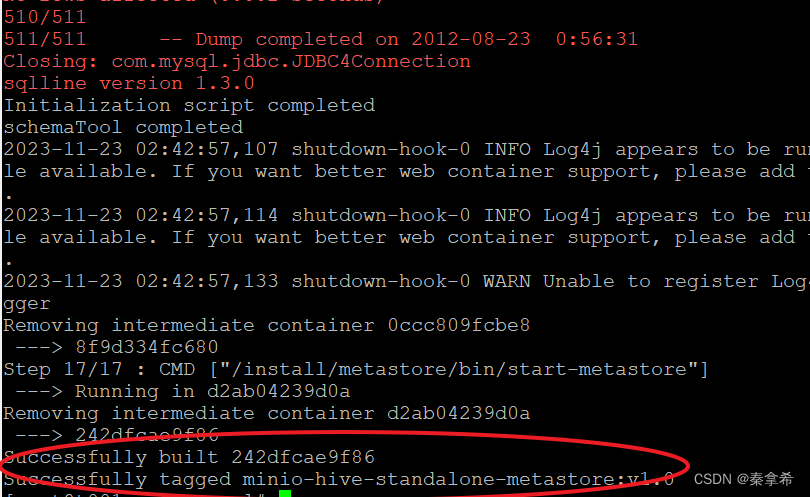
Task: Click the red '510/511' progress line
Action: [x=44, y=18]
